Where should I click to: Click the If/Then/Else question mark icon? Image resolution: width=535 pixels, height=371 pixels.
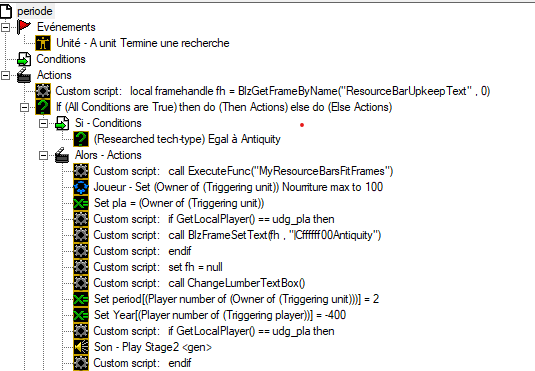click(x=43, y=107)
